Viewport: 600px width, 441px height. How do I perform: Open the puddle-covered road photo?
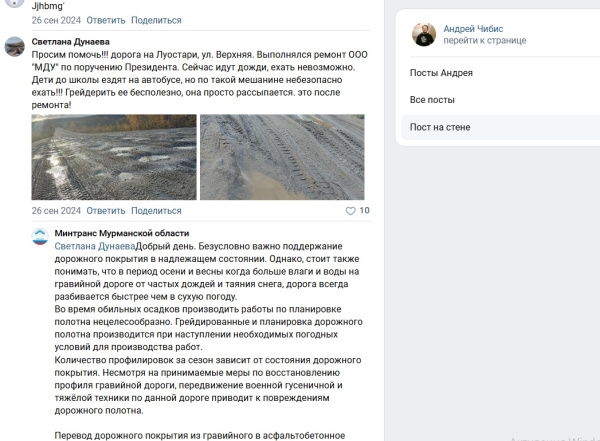tap(114, 157)
